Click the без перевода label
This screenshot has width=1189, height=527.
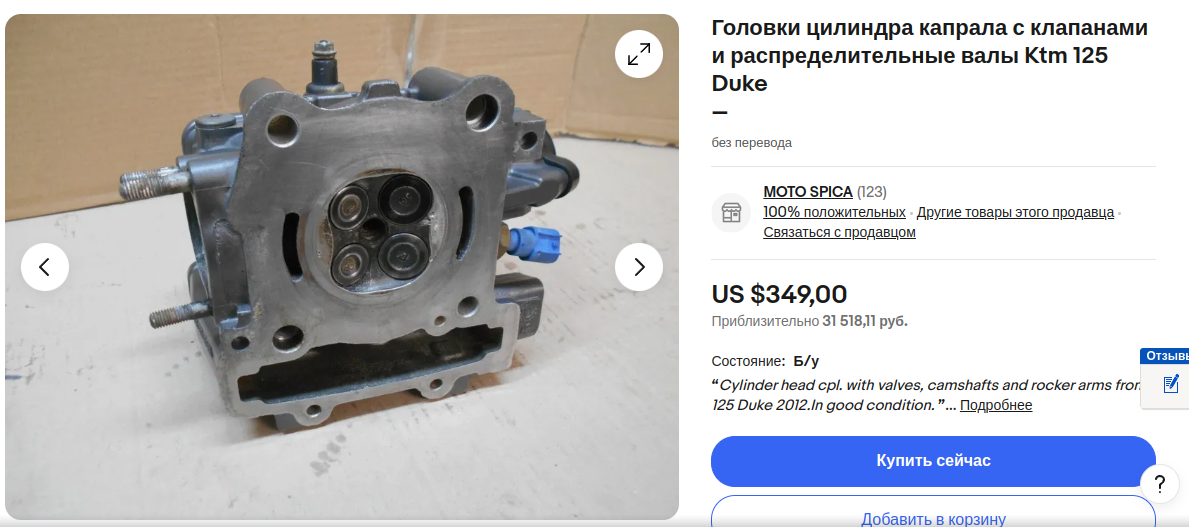point(751,143)
